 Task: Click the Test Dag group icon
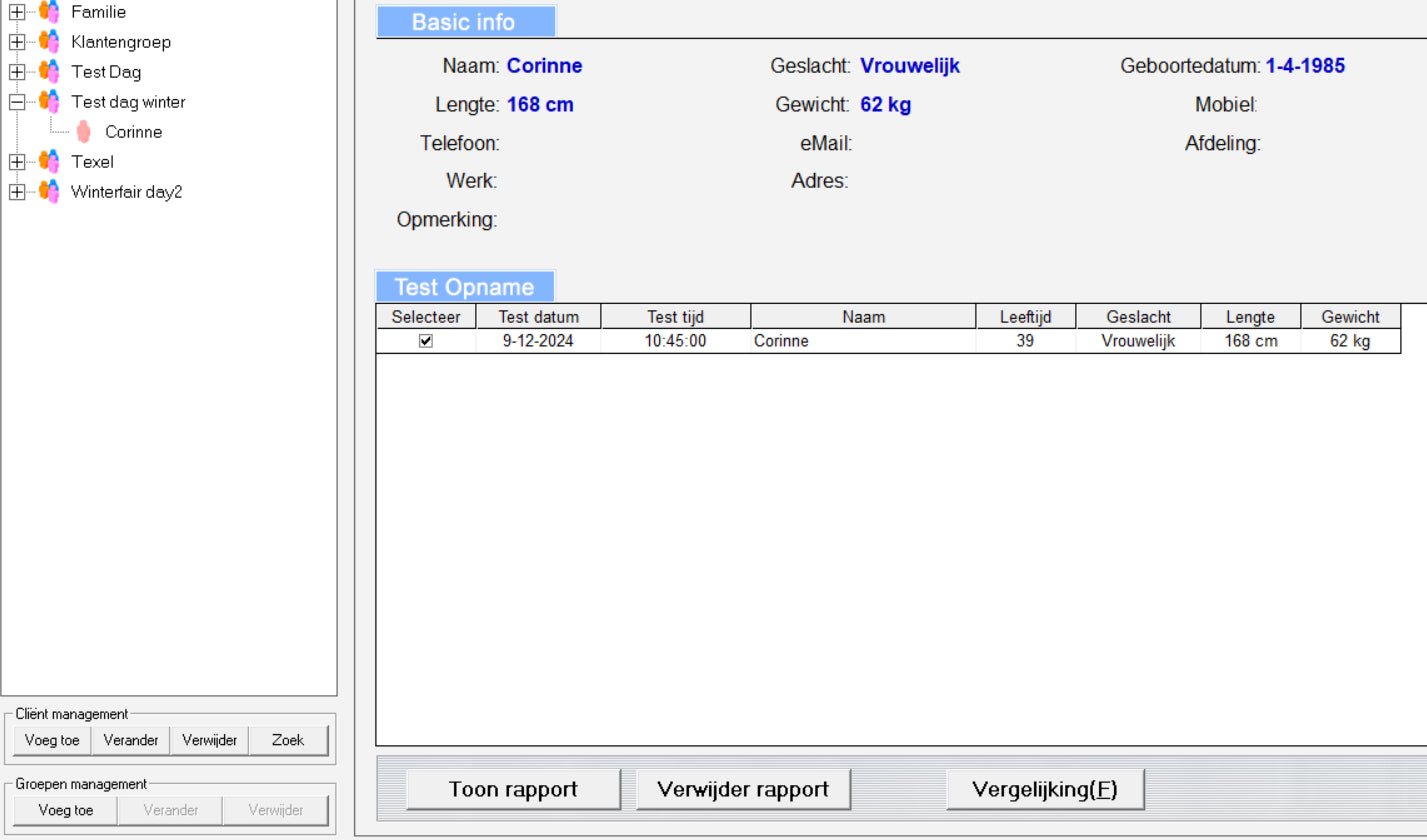[49, 72]
